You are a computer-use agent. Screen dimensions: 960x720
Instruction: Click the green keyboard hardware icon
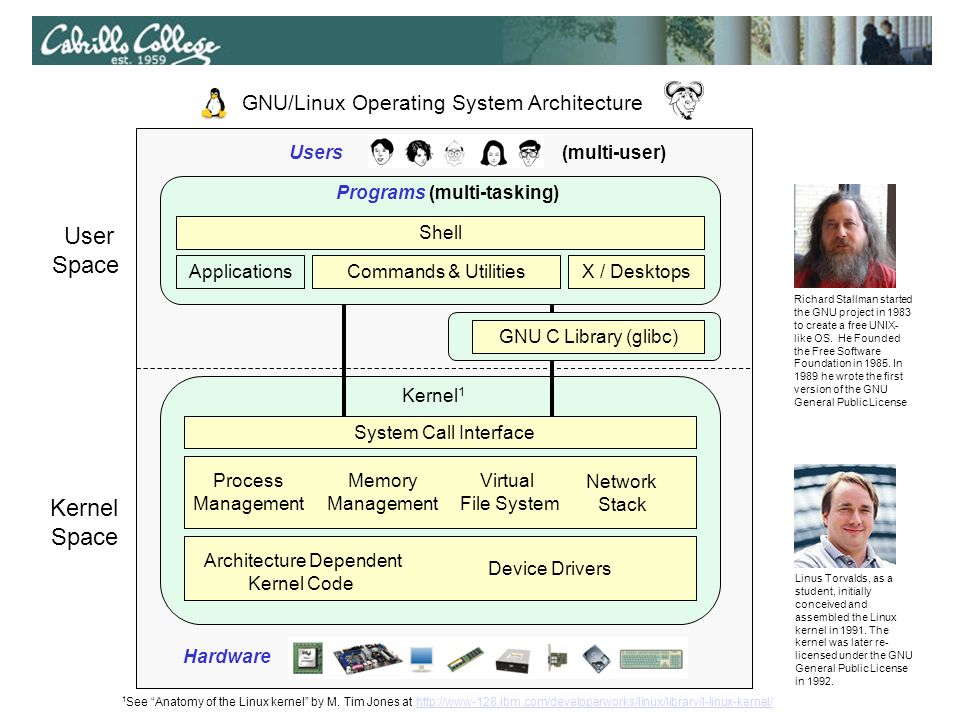(651, 659)
